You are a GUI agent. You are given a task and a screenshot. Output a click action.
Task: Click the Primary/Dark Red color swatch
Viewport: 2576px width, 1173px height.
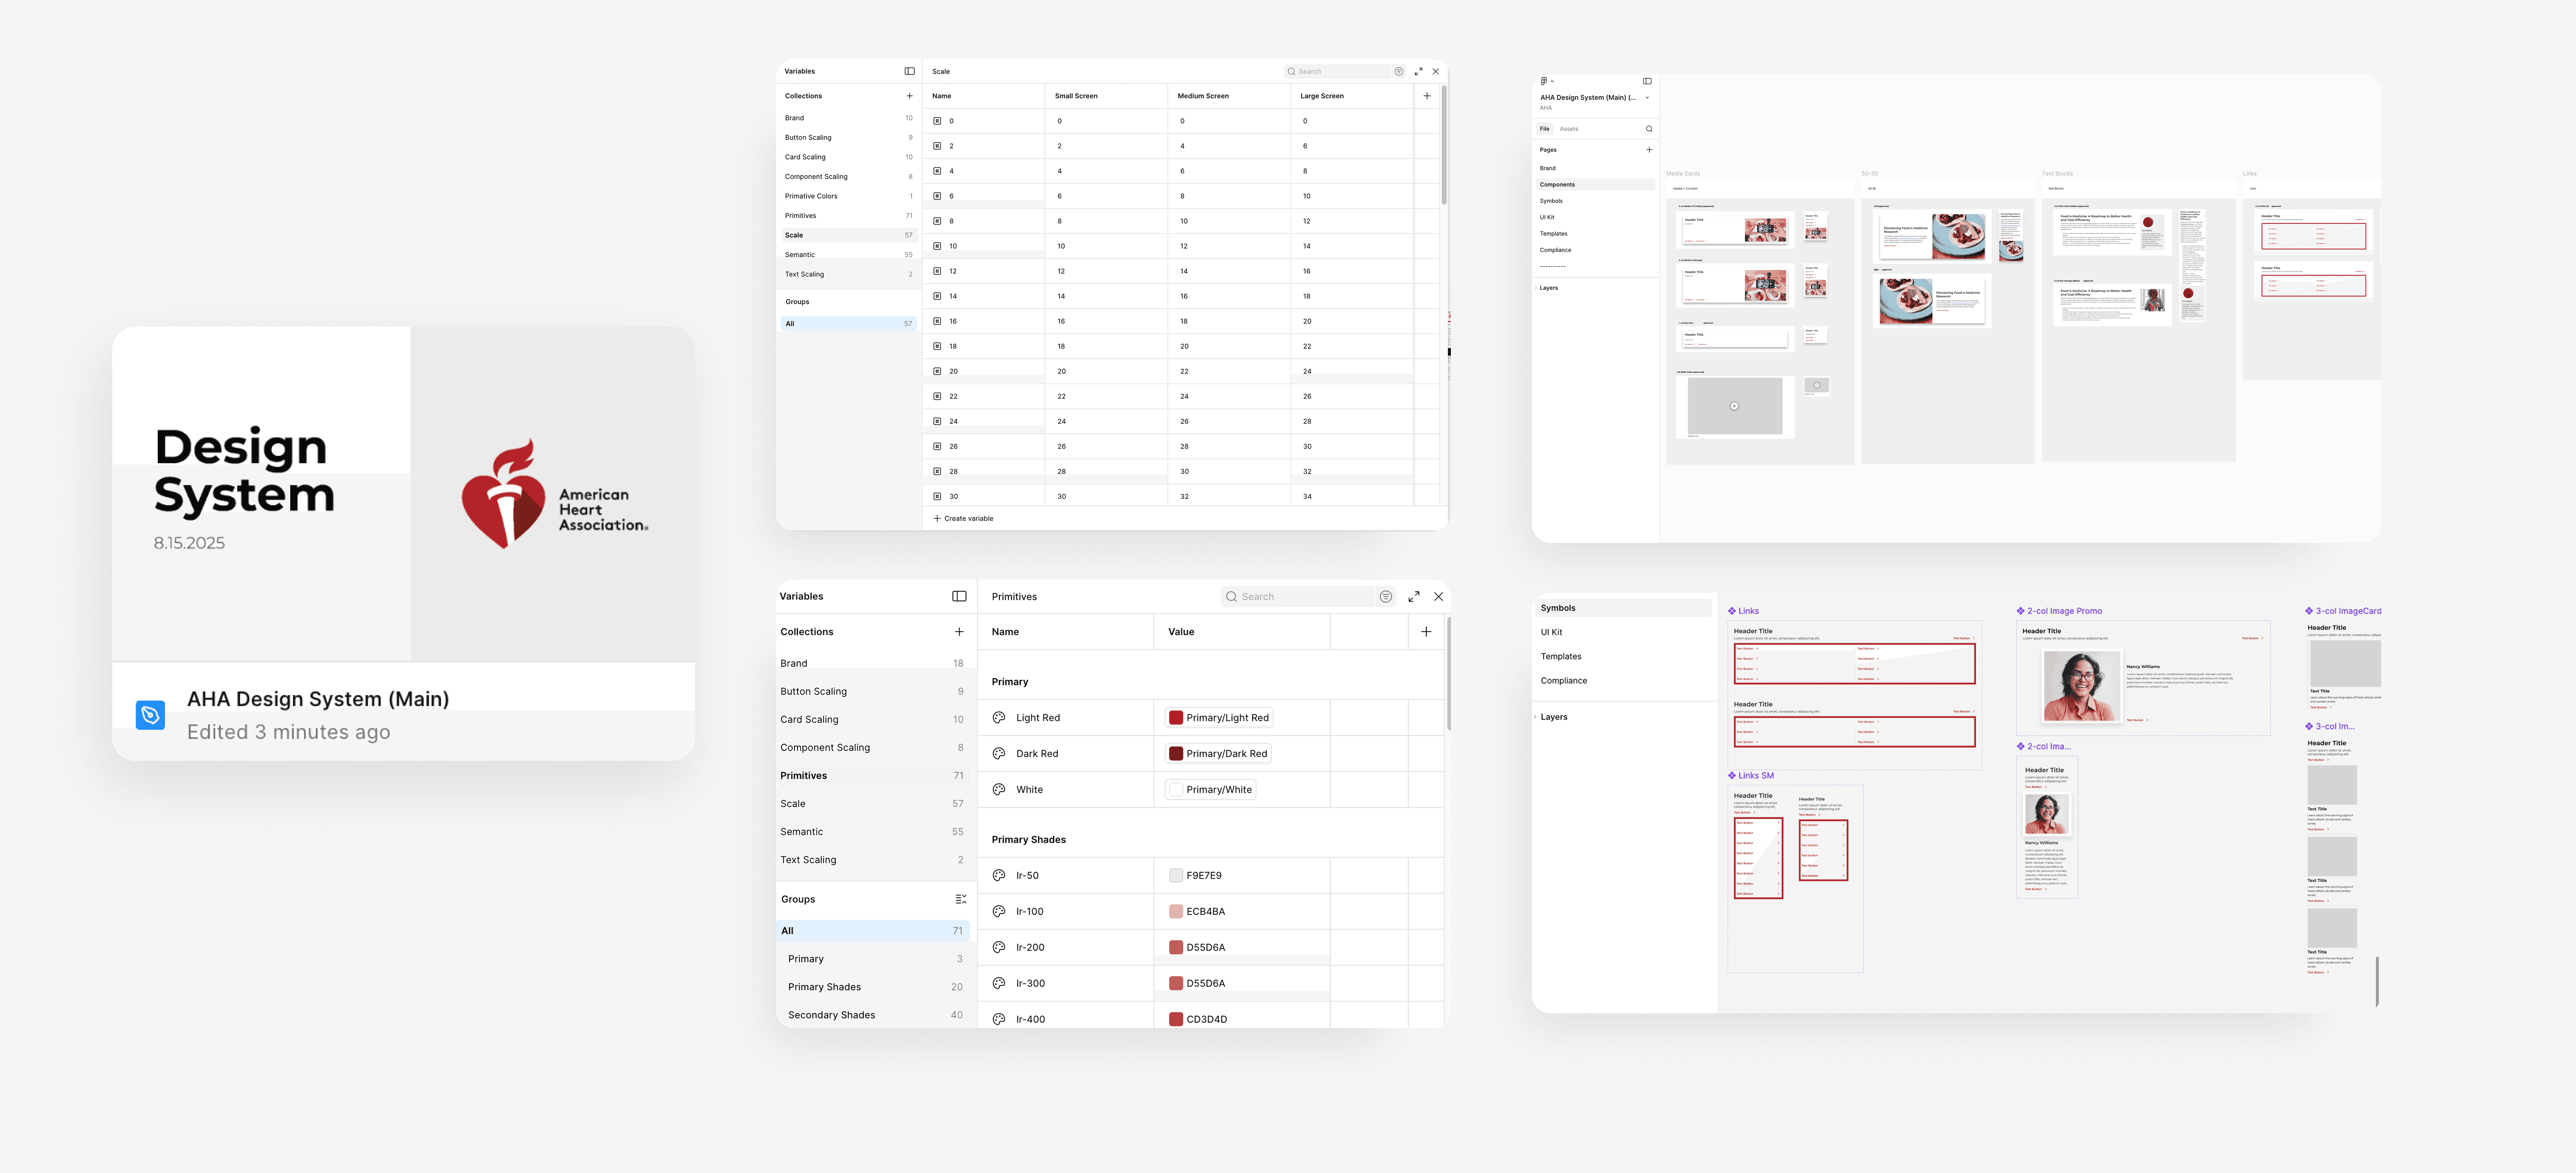coord(1176,754)
